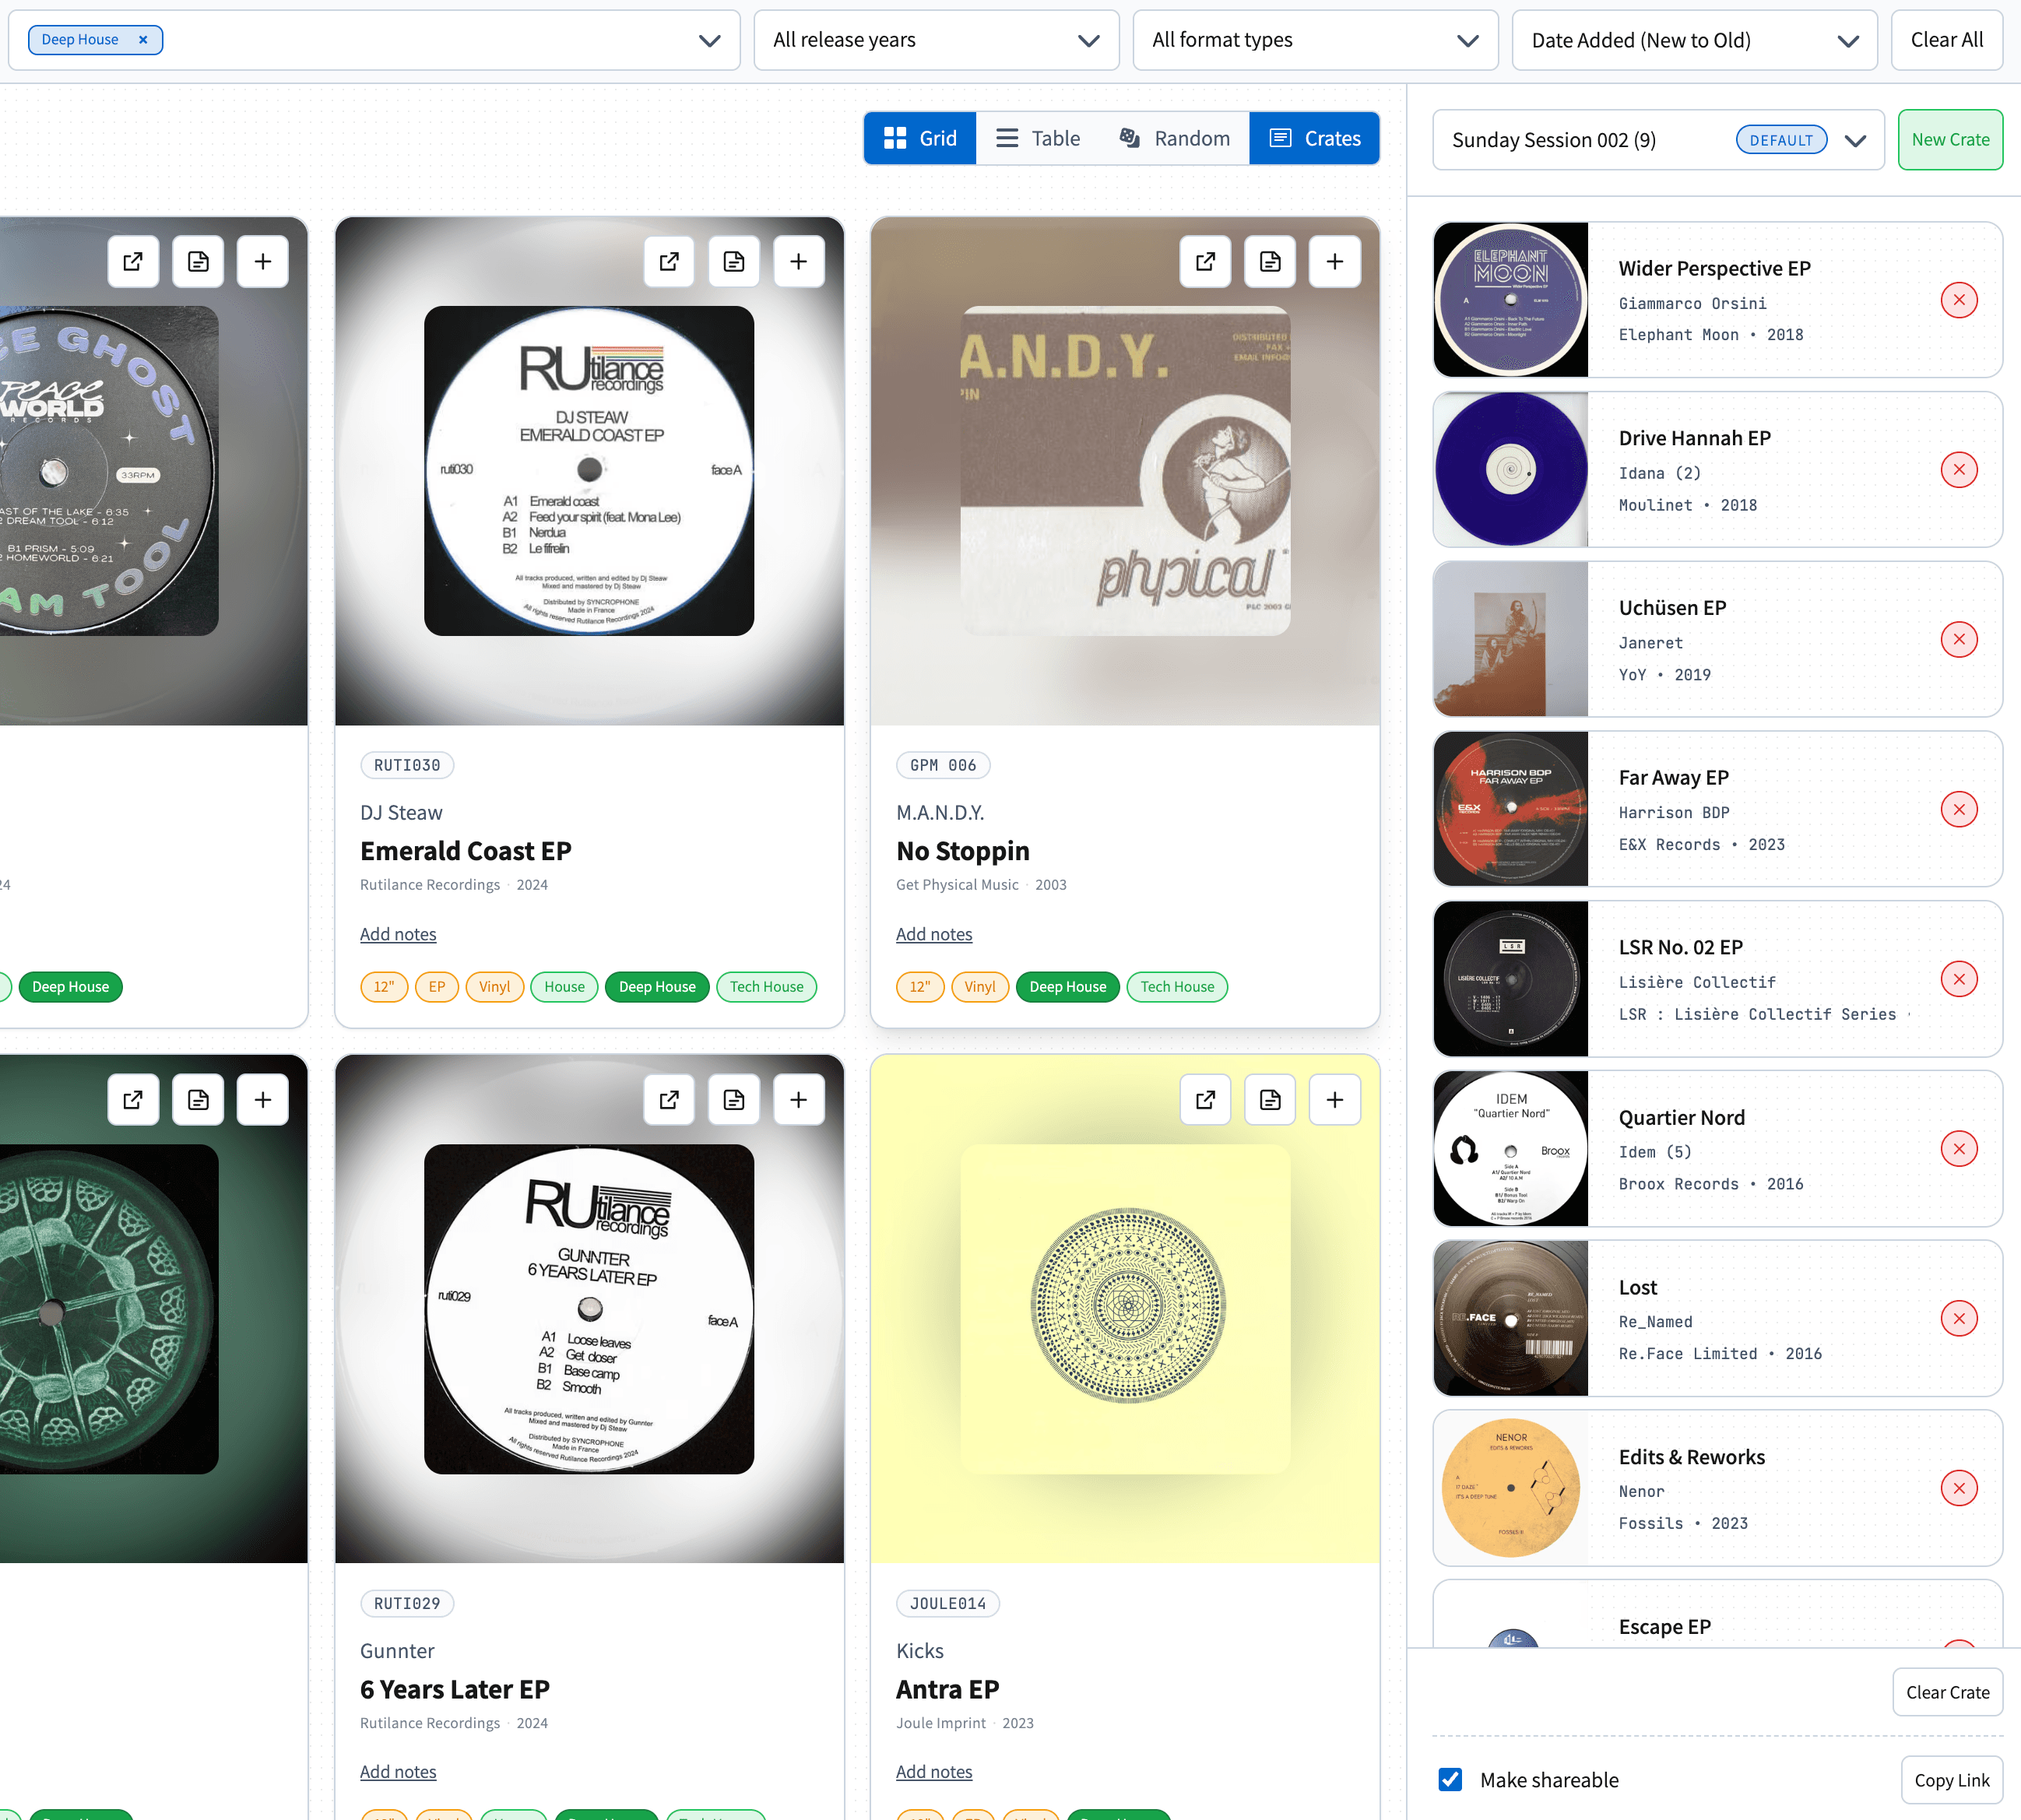The width and height of the screenshot is (2021, 1820).
Task: Click Drive Hannah EP purple vinyl thumbnail
Action: 1510,469
